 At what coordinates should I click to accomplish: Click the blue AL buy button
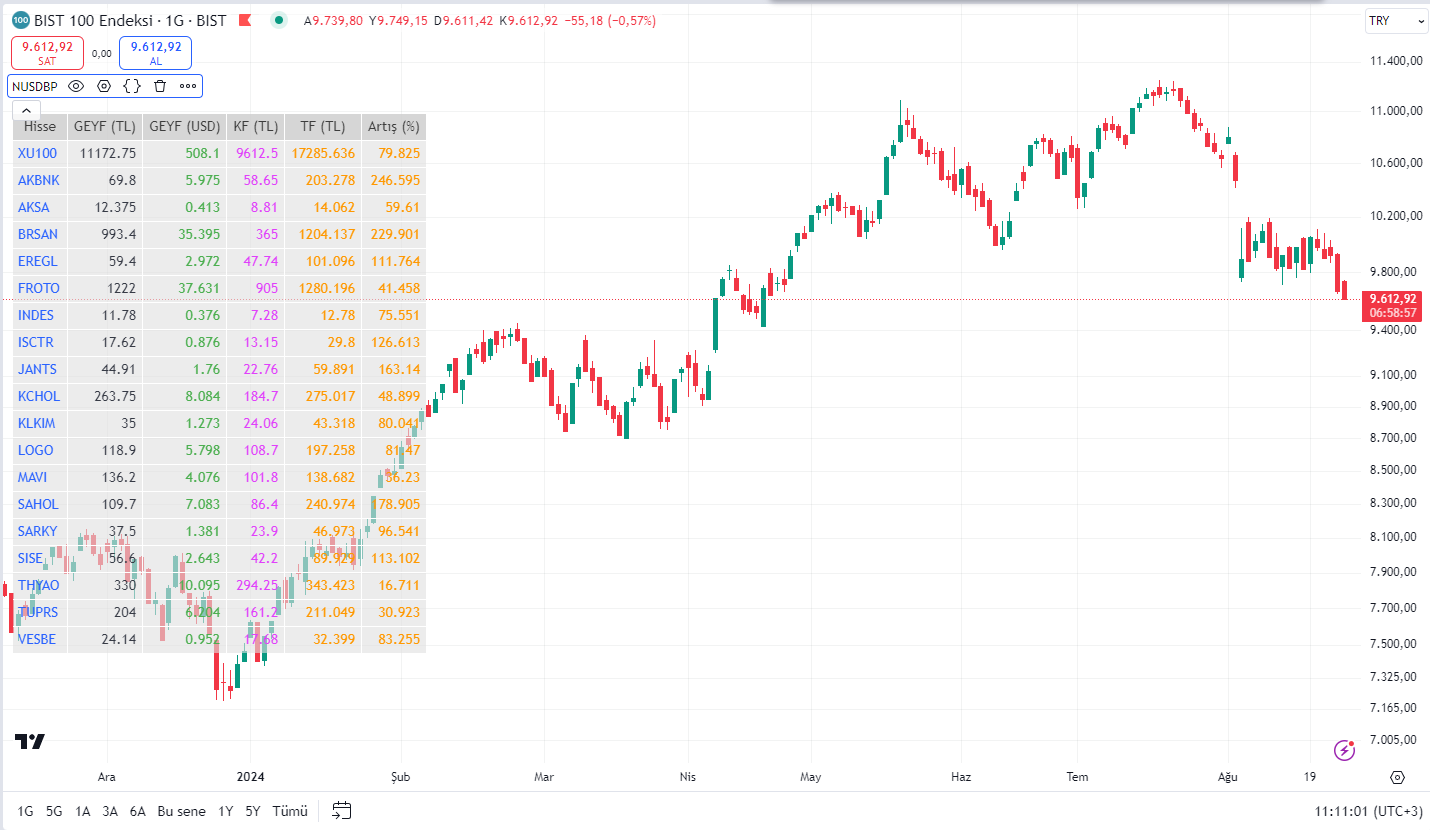(x=155, y=53)
